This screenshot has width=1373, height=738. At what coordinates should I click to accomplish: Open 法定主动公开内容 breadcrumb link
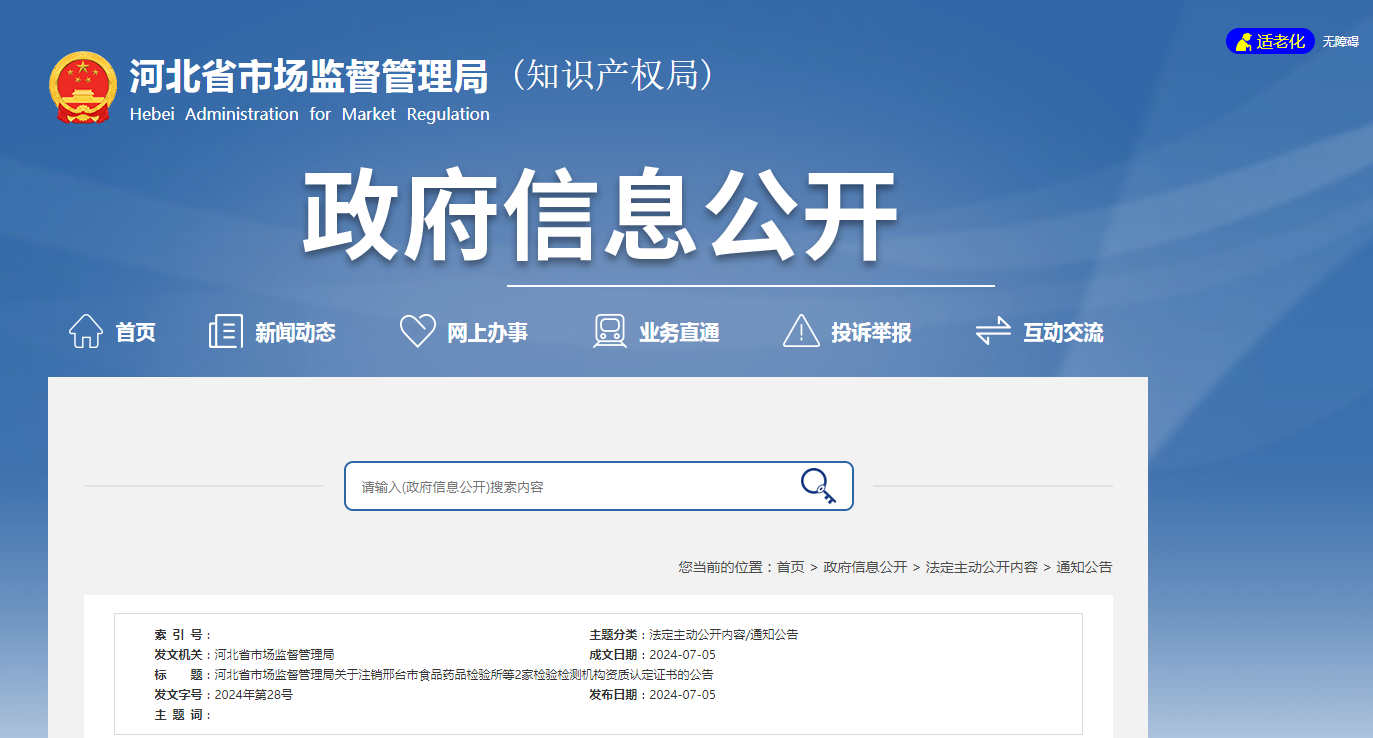click(x=981, y=567)
